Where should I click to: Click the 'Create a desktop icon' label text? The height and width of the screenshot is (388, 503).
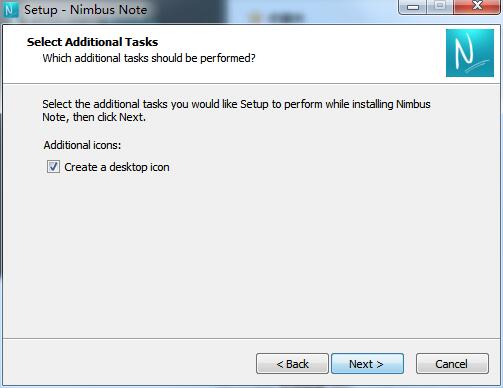pyautogui.click(x=117, y=167)
